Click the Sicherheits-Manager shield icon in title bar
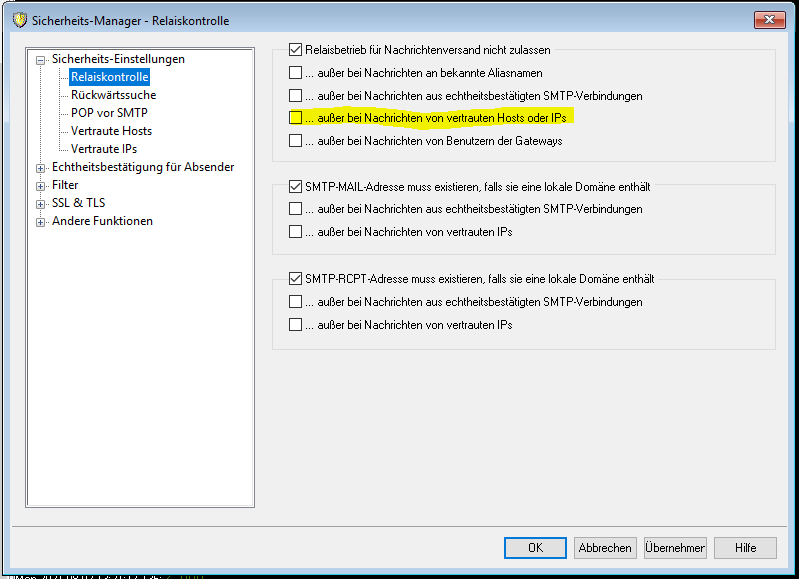The width and height of the screenshot is (799, 579). point(18,20)
